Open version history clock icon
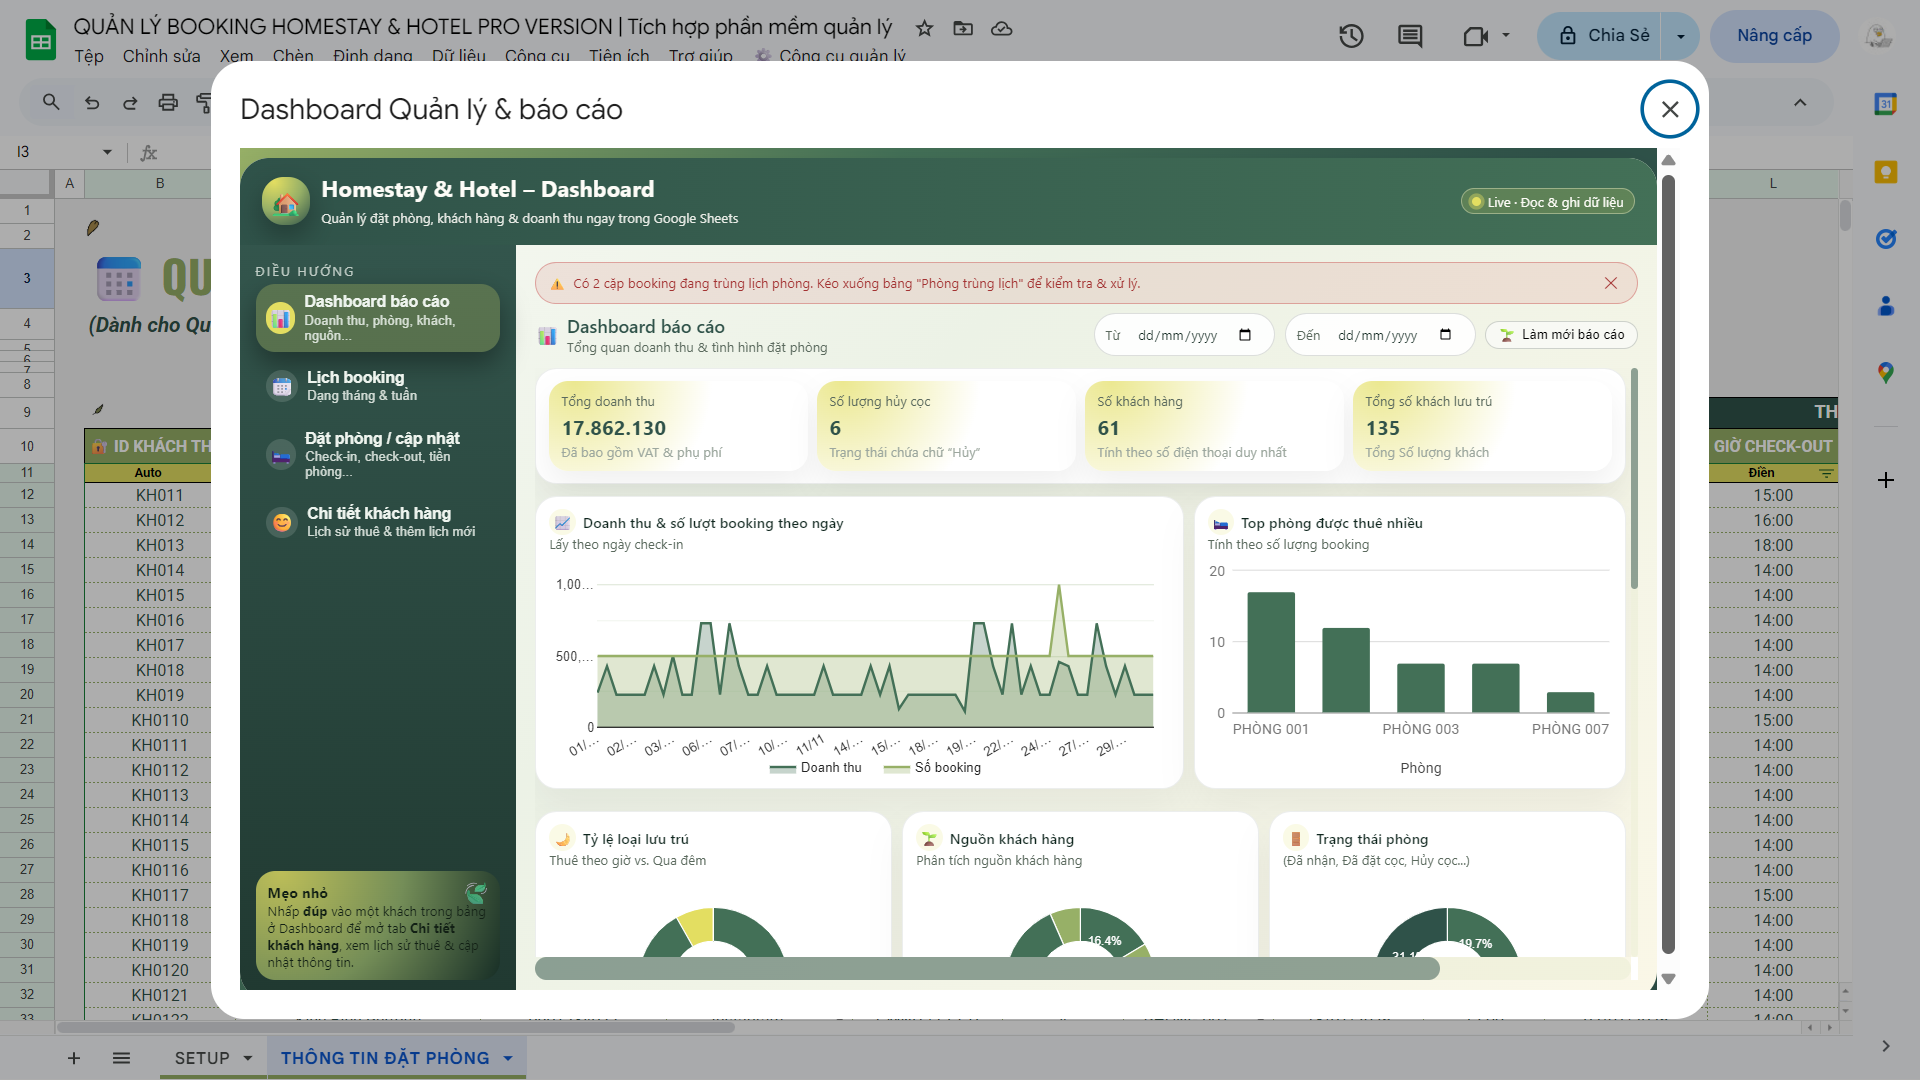 [1351, 36]
